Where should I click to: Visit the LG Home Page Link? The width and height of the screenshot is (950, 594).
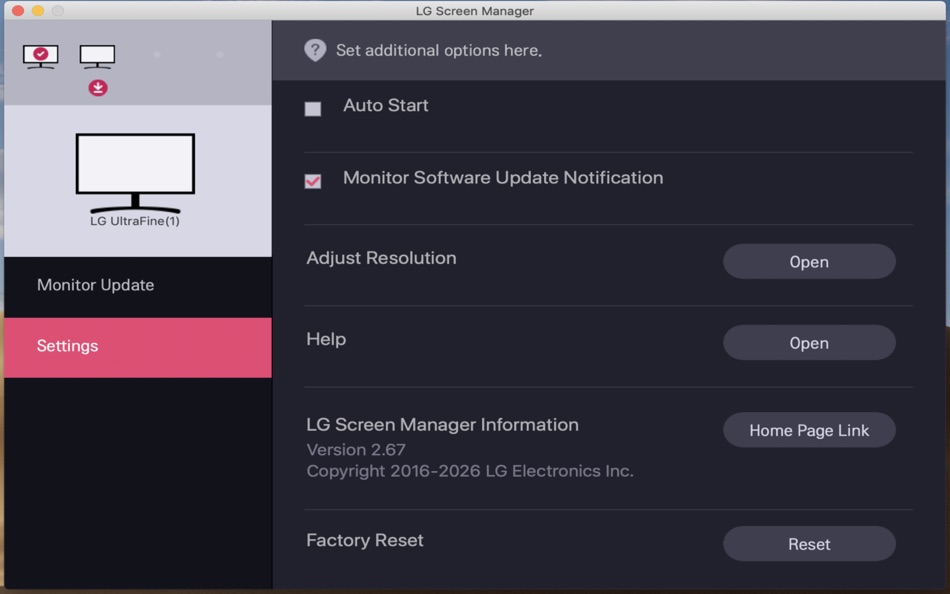809,430
